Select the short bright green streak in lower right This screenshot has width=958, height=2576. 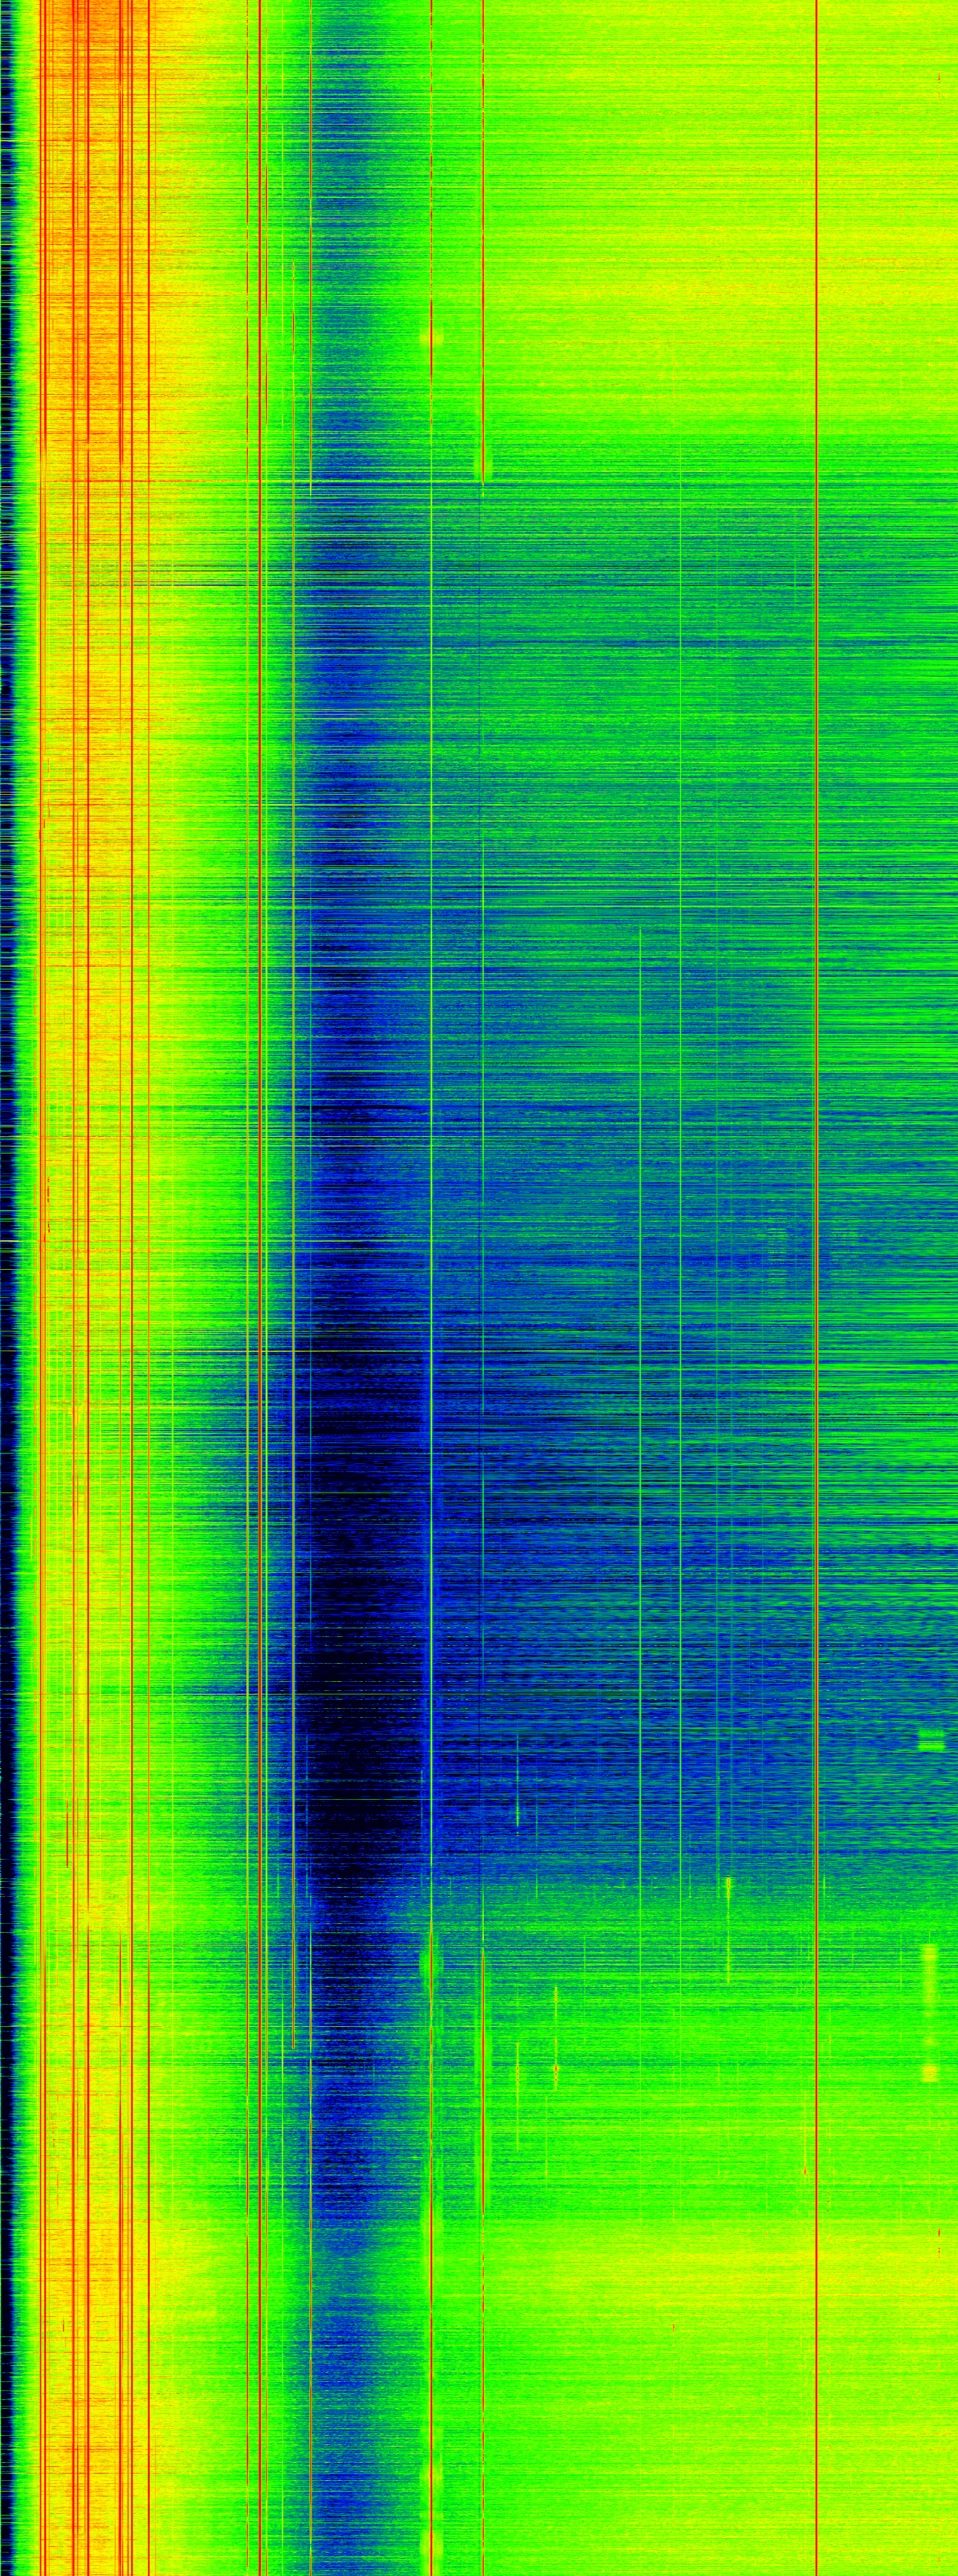click(728, 1930)
